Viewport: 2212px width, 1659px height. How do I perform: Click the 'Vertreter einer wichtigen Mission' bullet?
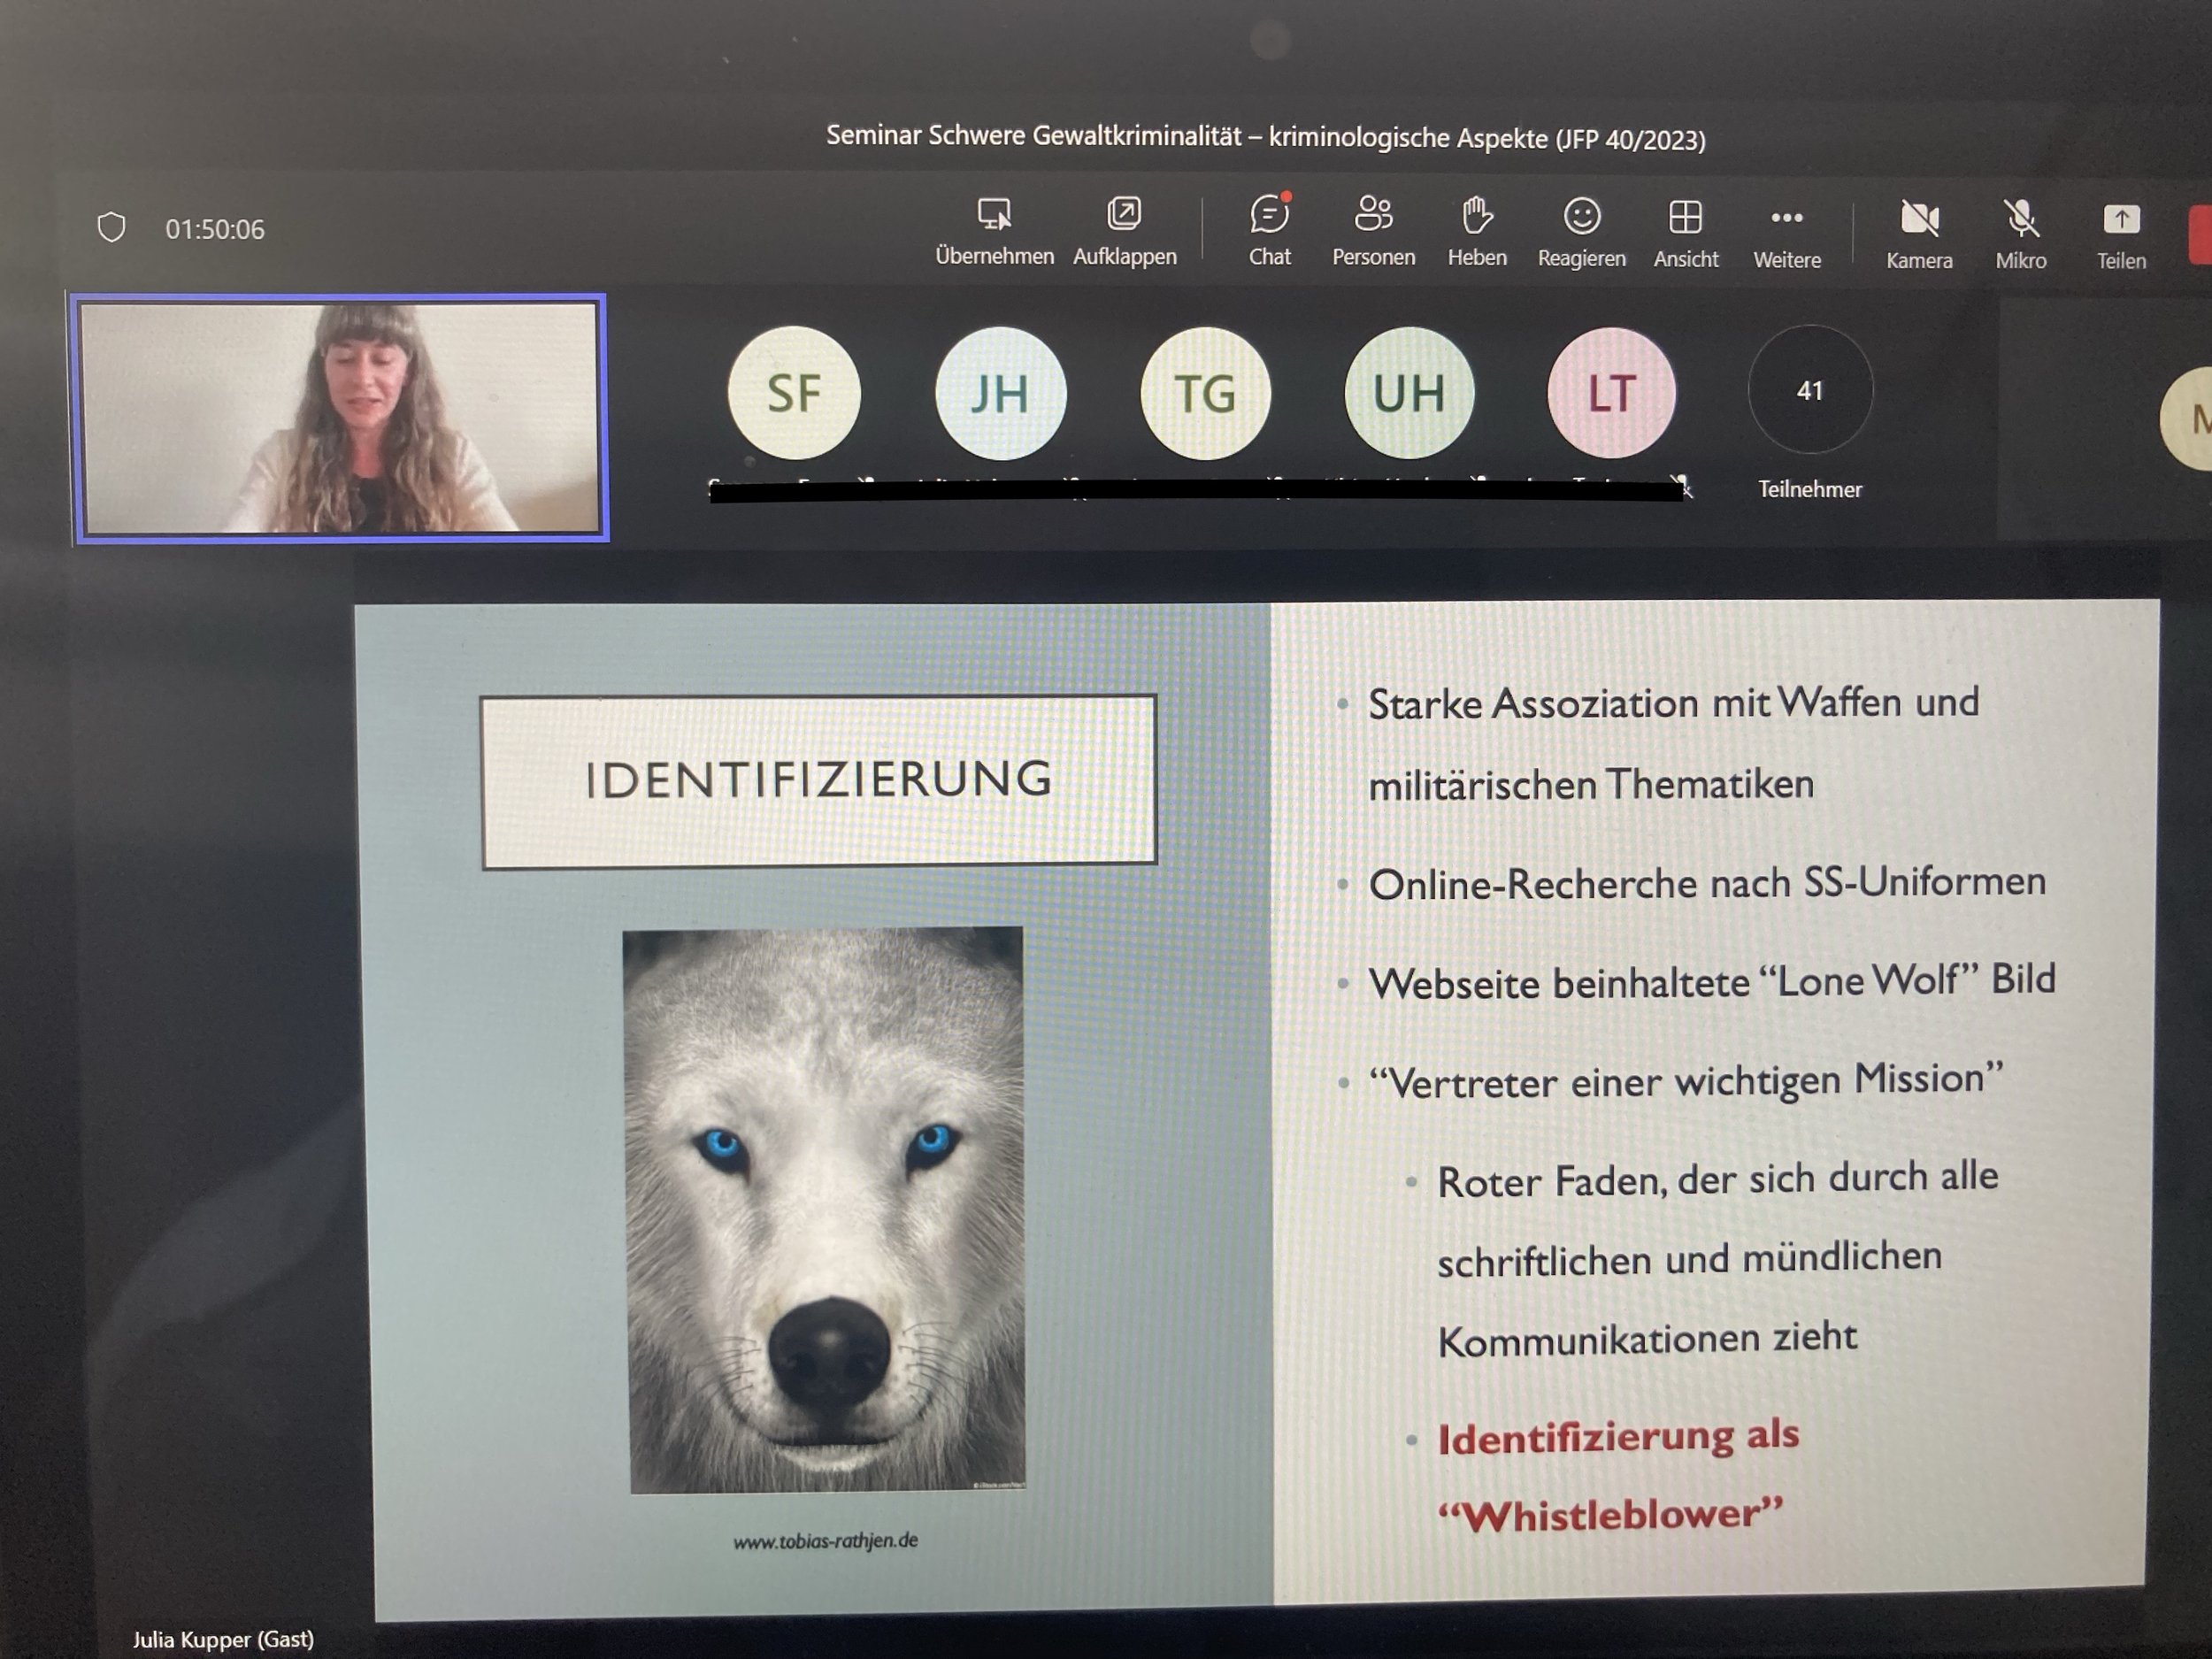[x=1686, y=1080]
